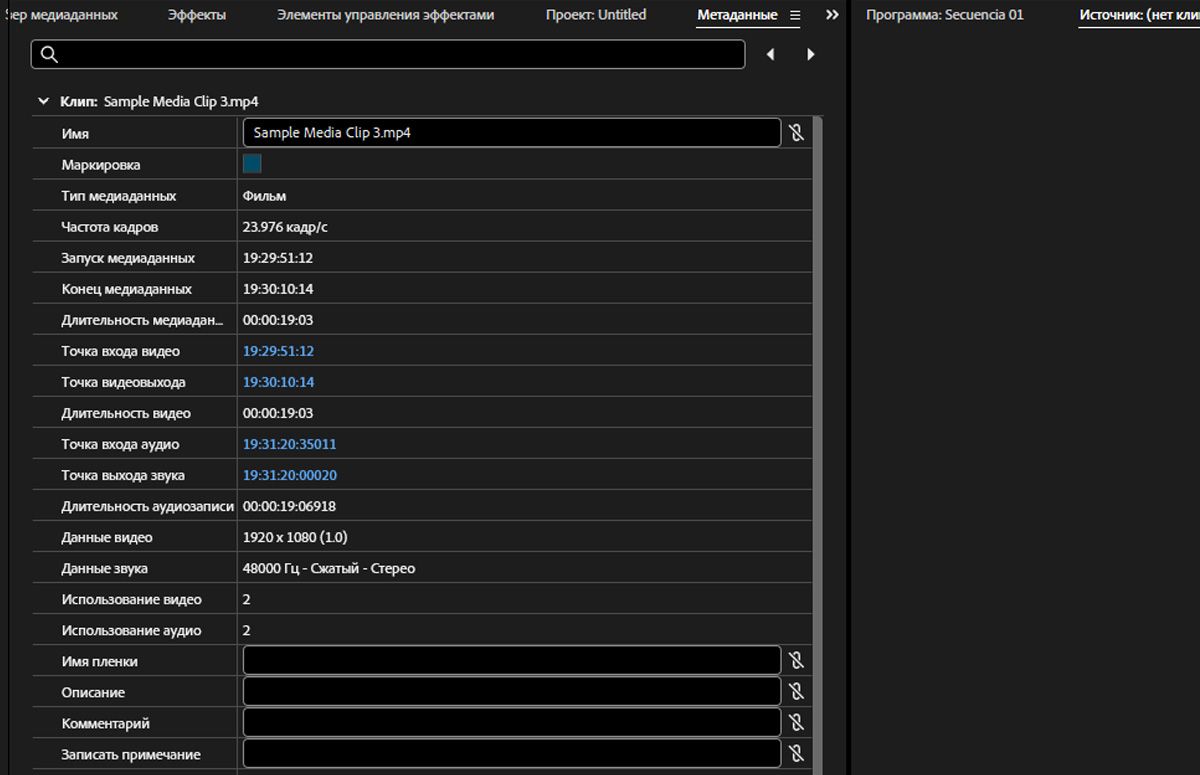Toggle link icon next to Имя field
Screen dimensions: 1200x775
[x=796, y=132]
